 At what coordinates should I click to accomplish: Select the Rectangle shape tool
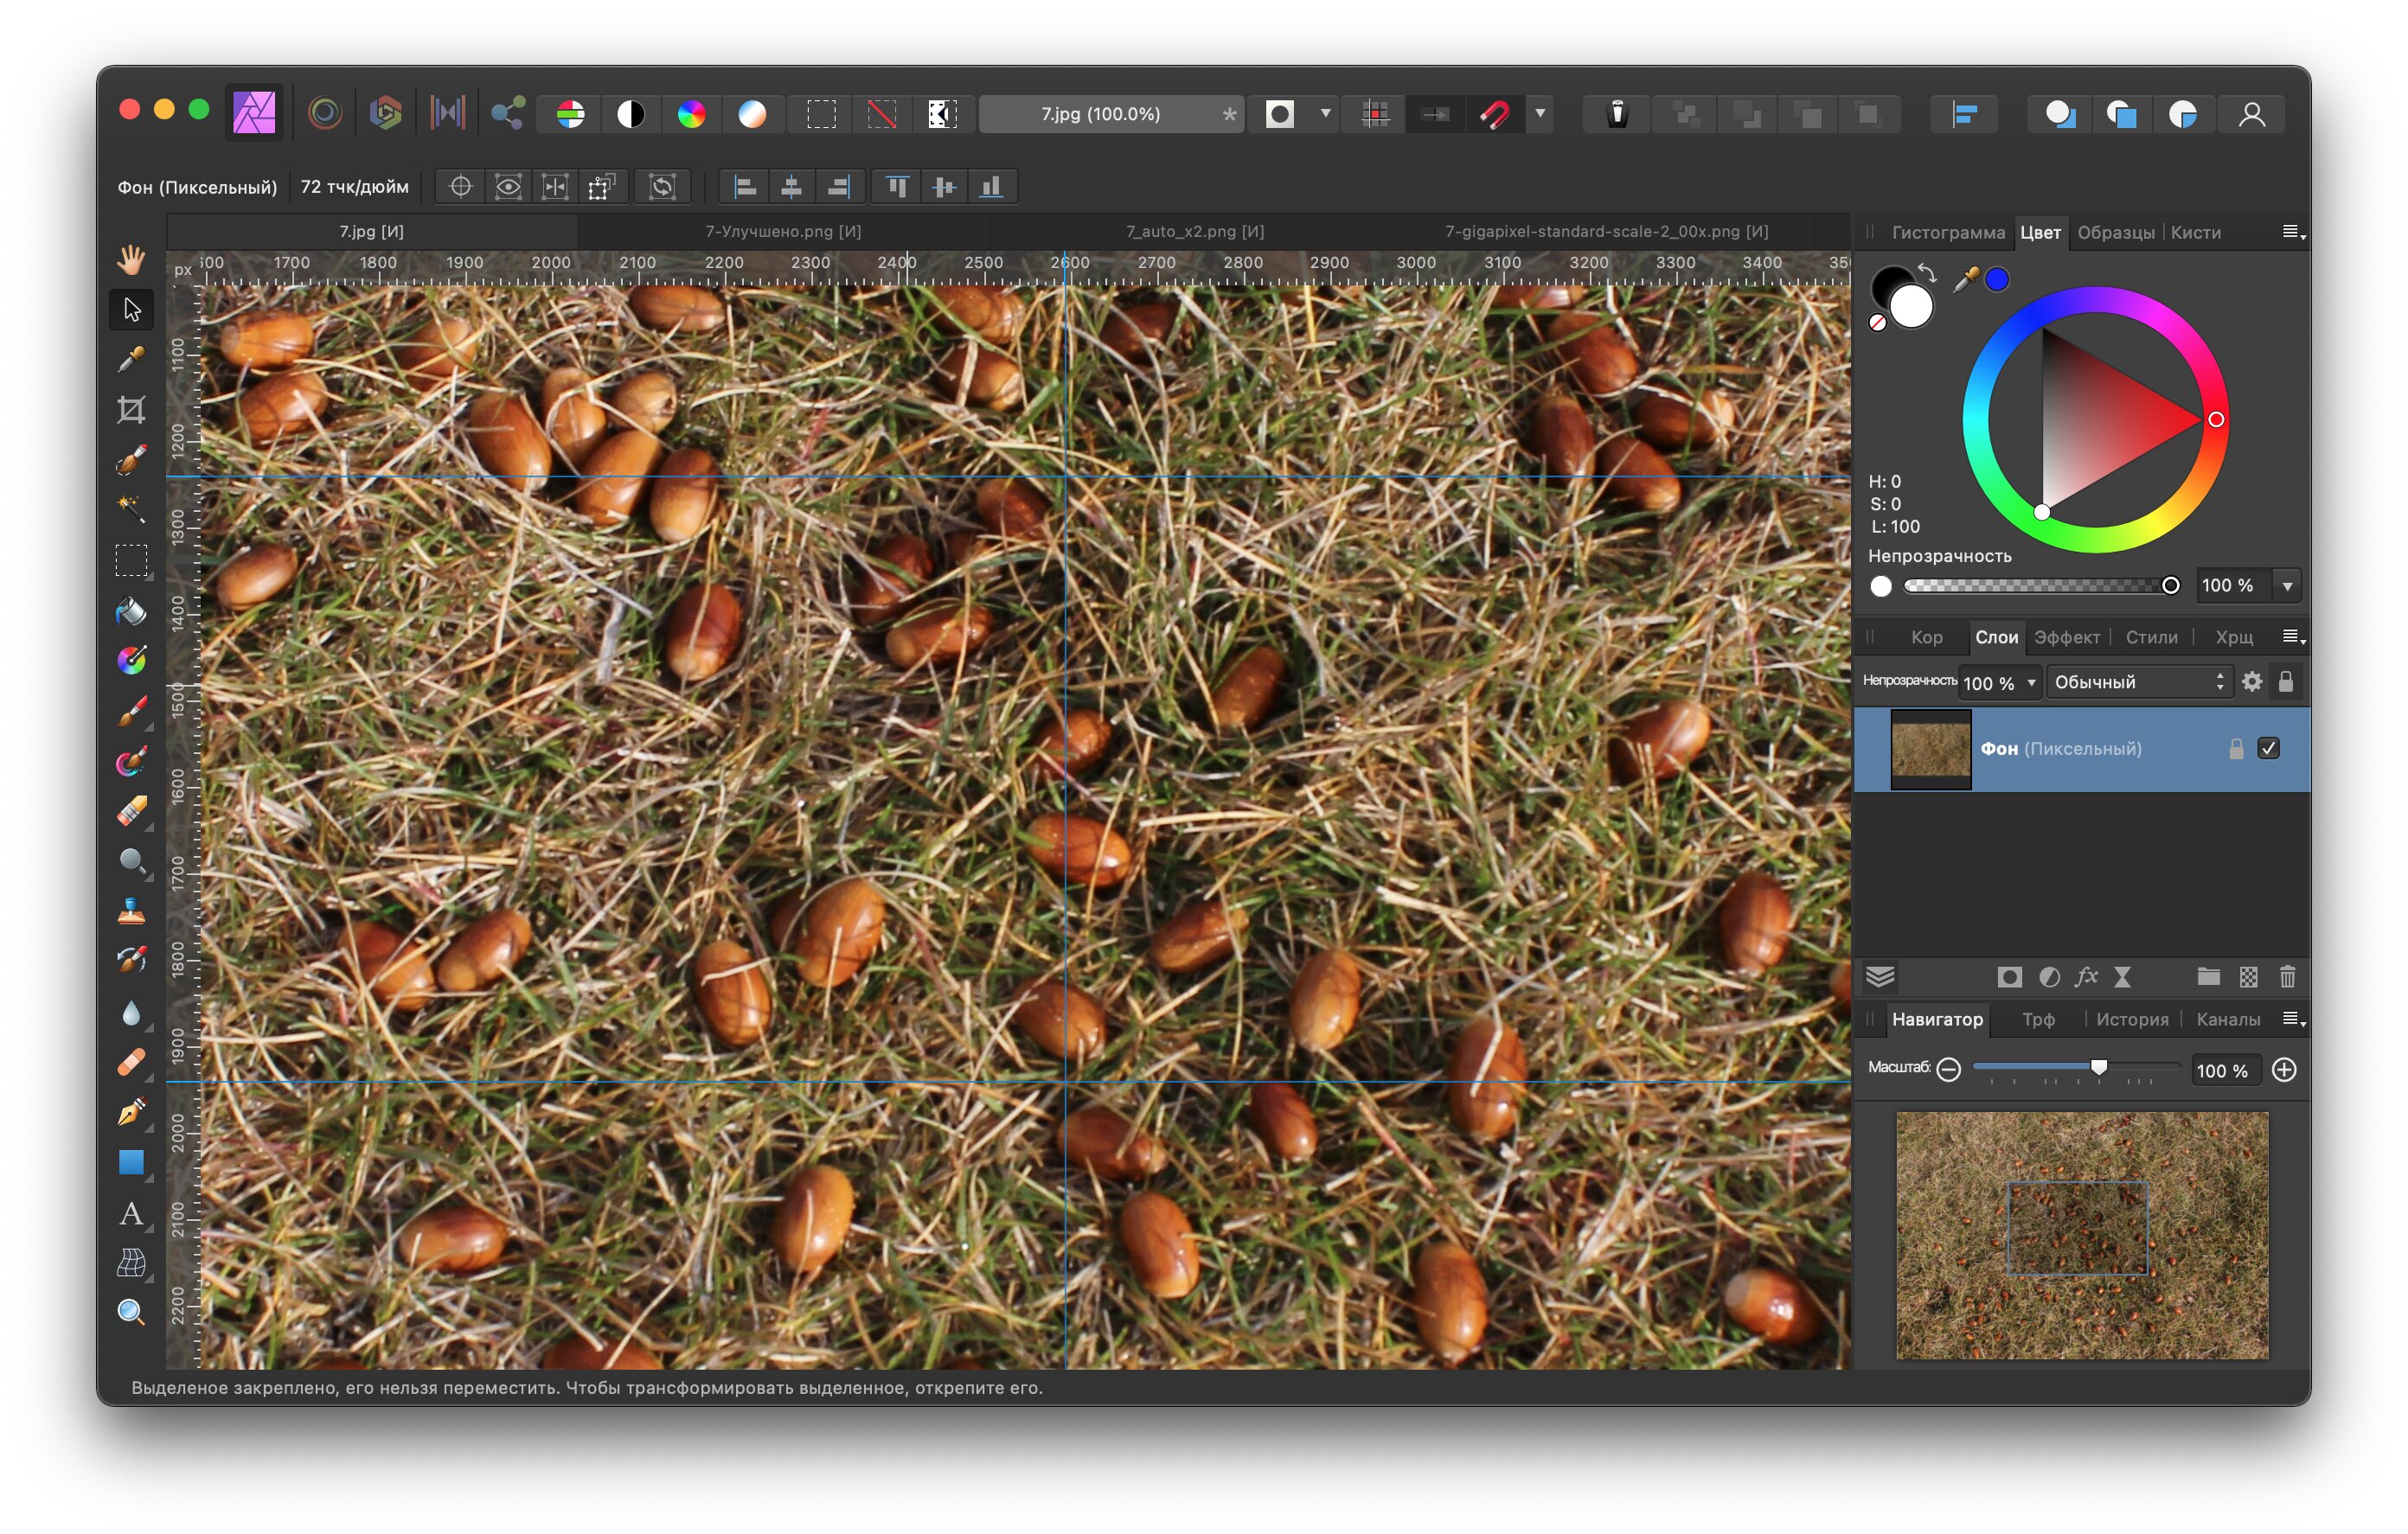coord(131,1162)
